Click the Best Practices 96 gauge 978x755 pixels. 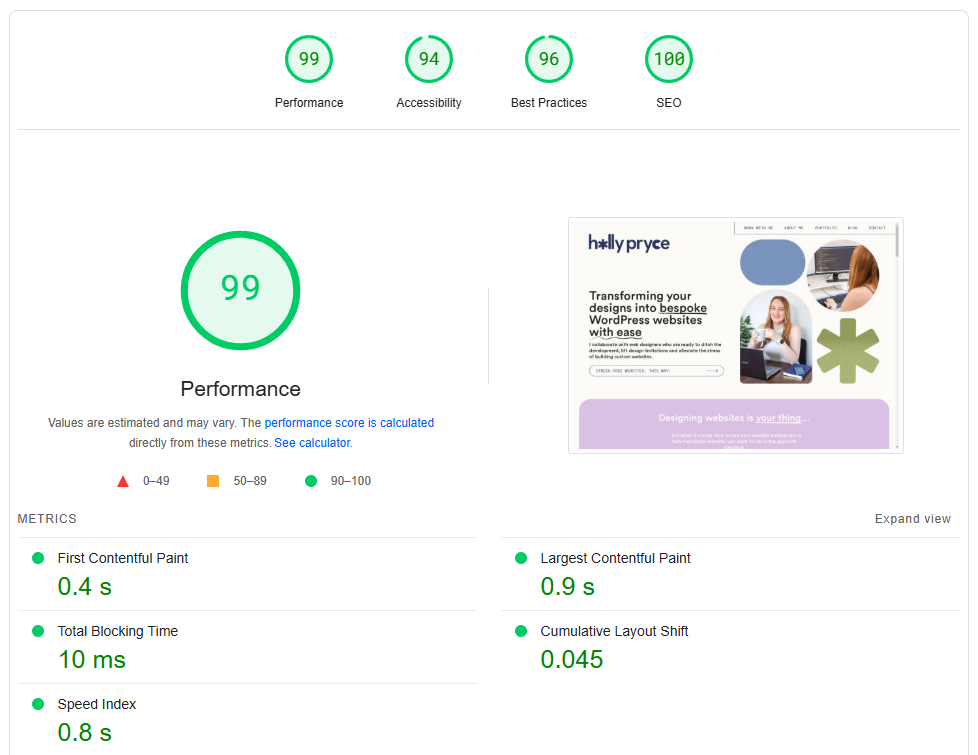tap(549, 59)
